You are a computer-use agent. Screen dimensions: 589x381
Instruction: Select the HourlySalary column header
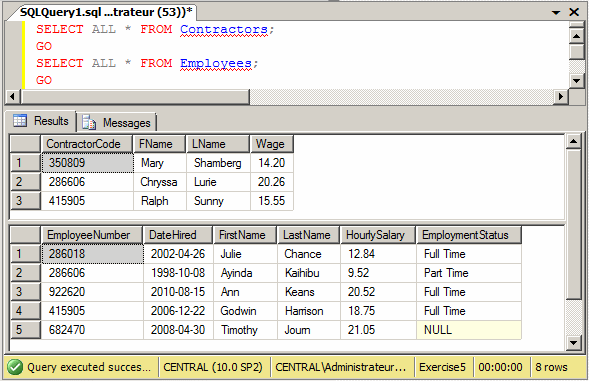378,235
